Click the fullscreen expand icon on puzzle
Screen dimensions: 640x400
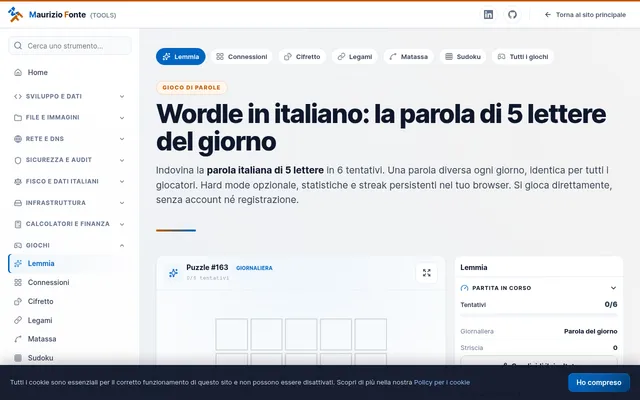(x=427, y=273)
